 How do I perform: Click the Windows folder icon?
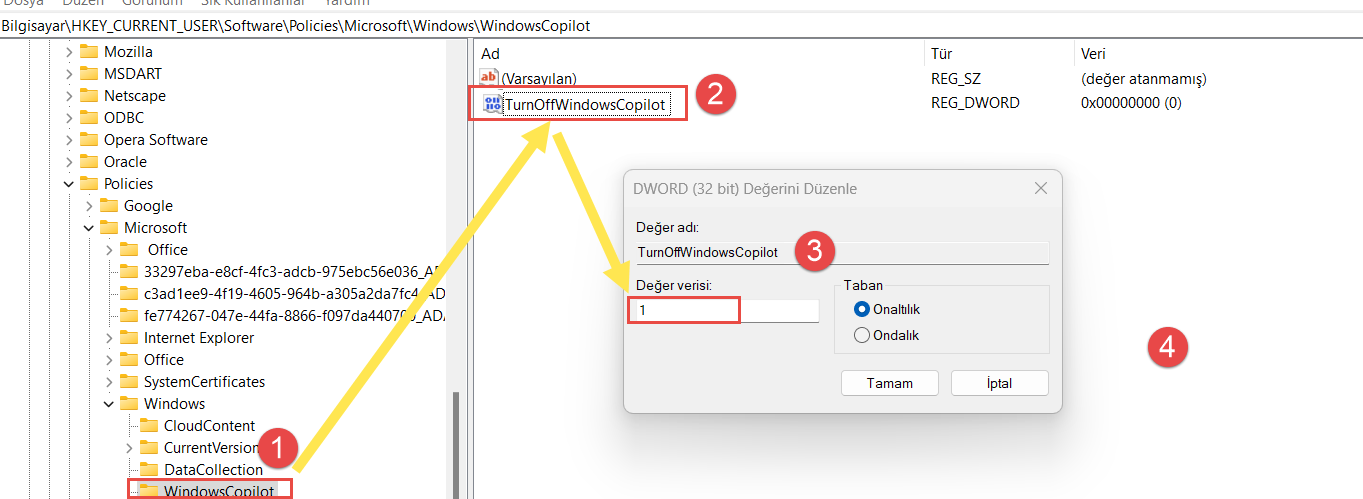pyautogui.click(x=129, y=404)
